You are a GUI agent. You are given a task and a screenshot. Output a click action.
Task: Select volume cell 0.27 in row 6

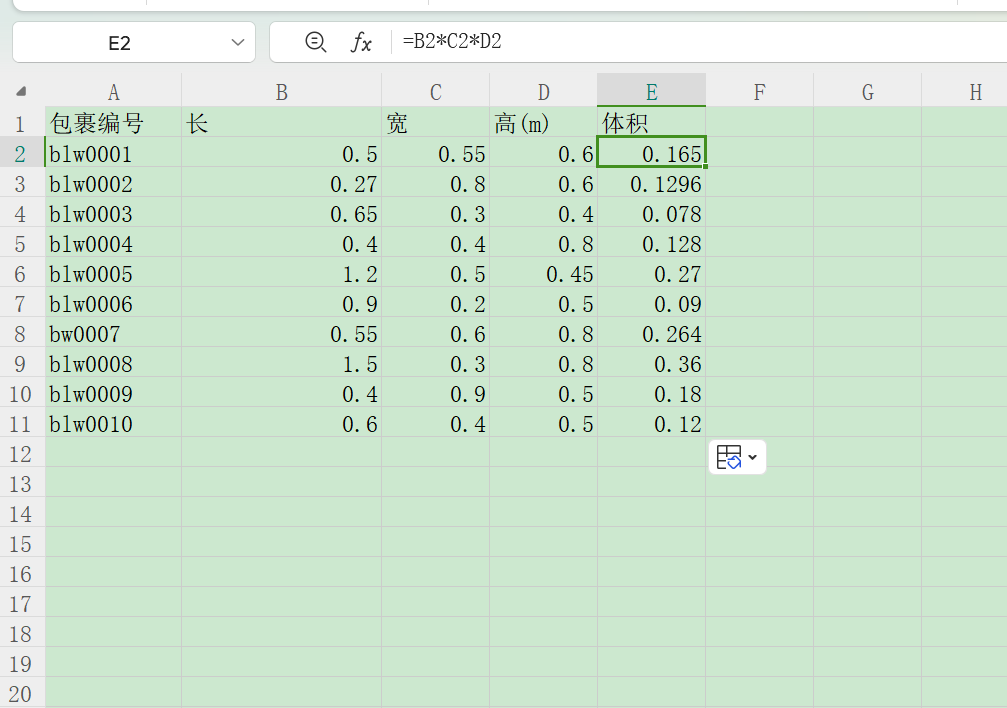tap(651, 272)
